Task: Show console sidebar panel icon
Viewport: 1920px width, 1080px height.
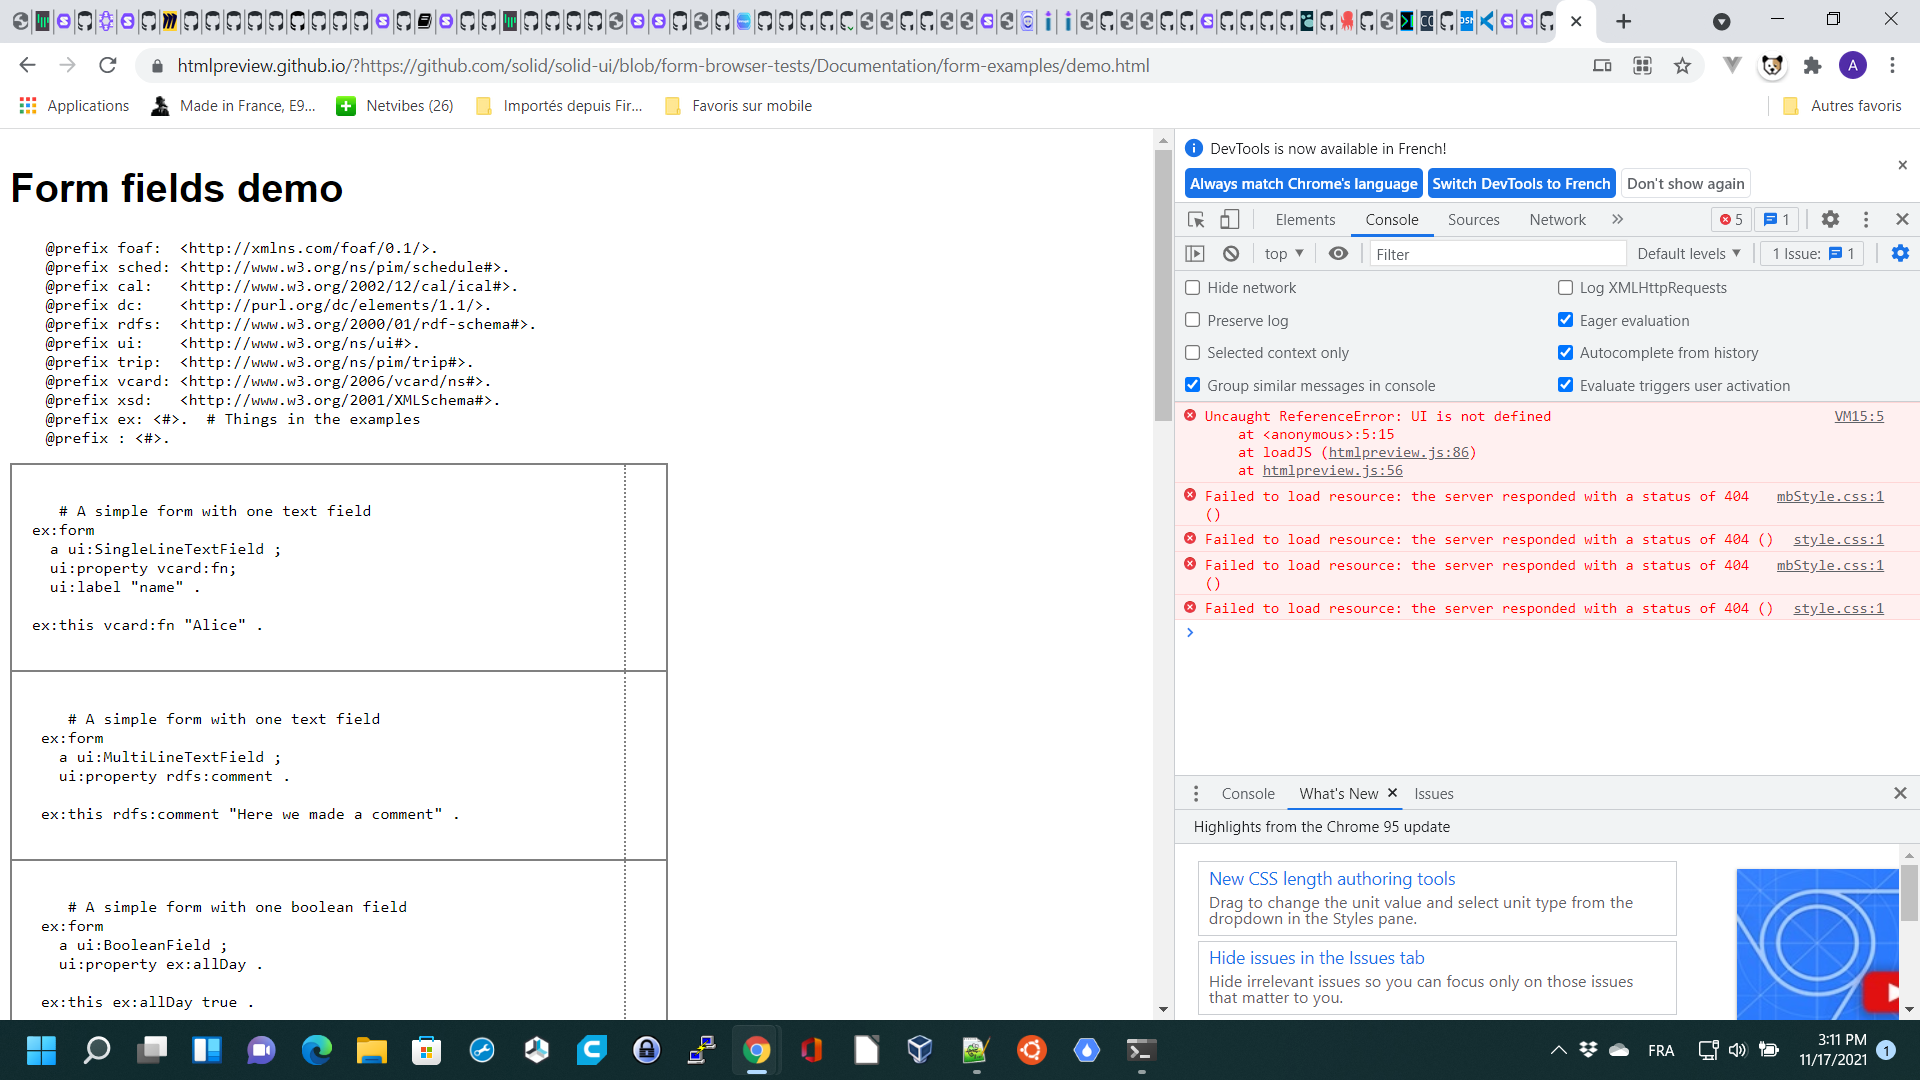Action: 1195,254
